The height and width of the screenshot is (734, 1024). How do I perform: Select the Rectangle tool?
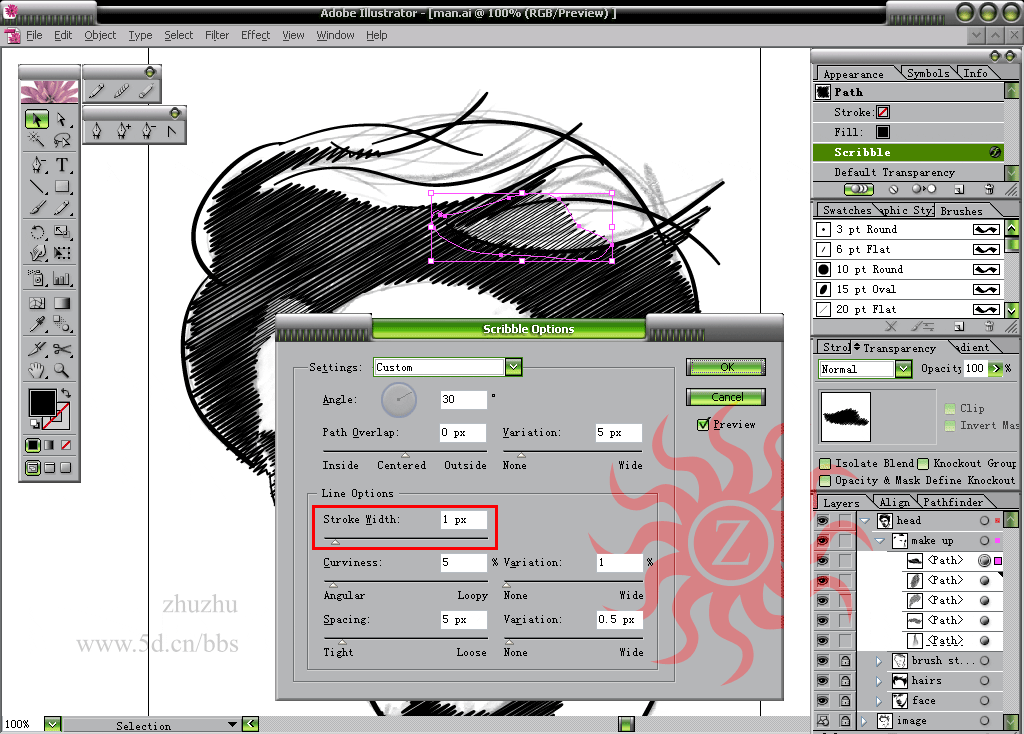point(61,187)
